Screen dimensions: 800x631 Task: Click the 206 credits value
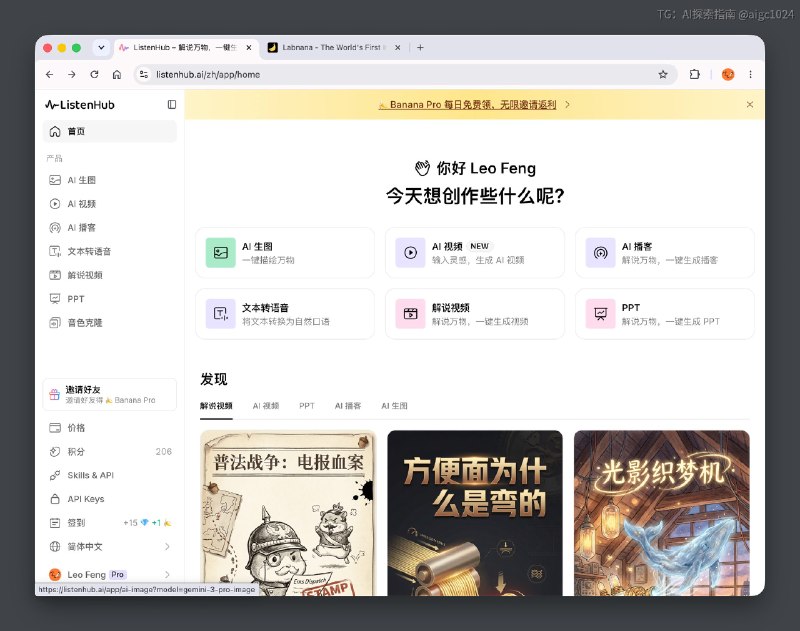(164, 451)
